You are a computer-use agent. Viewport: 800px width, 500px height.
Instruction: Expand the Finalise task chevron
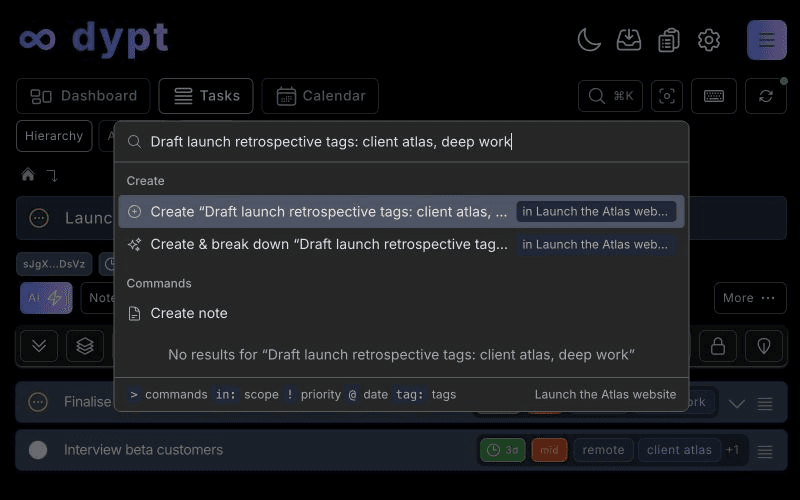tap(736, 404)
